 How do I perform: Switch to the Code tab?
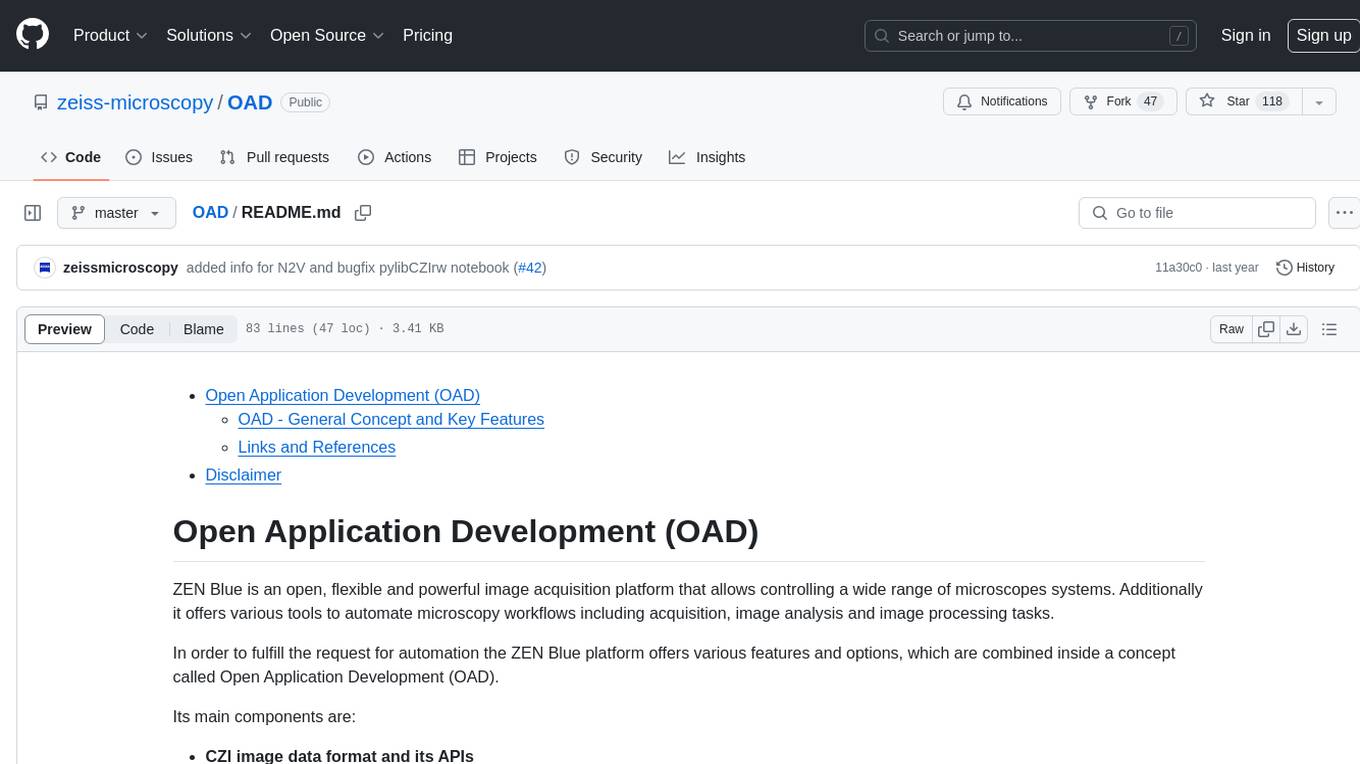click(71, 157)
